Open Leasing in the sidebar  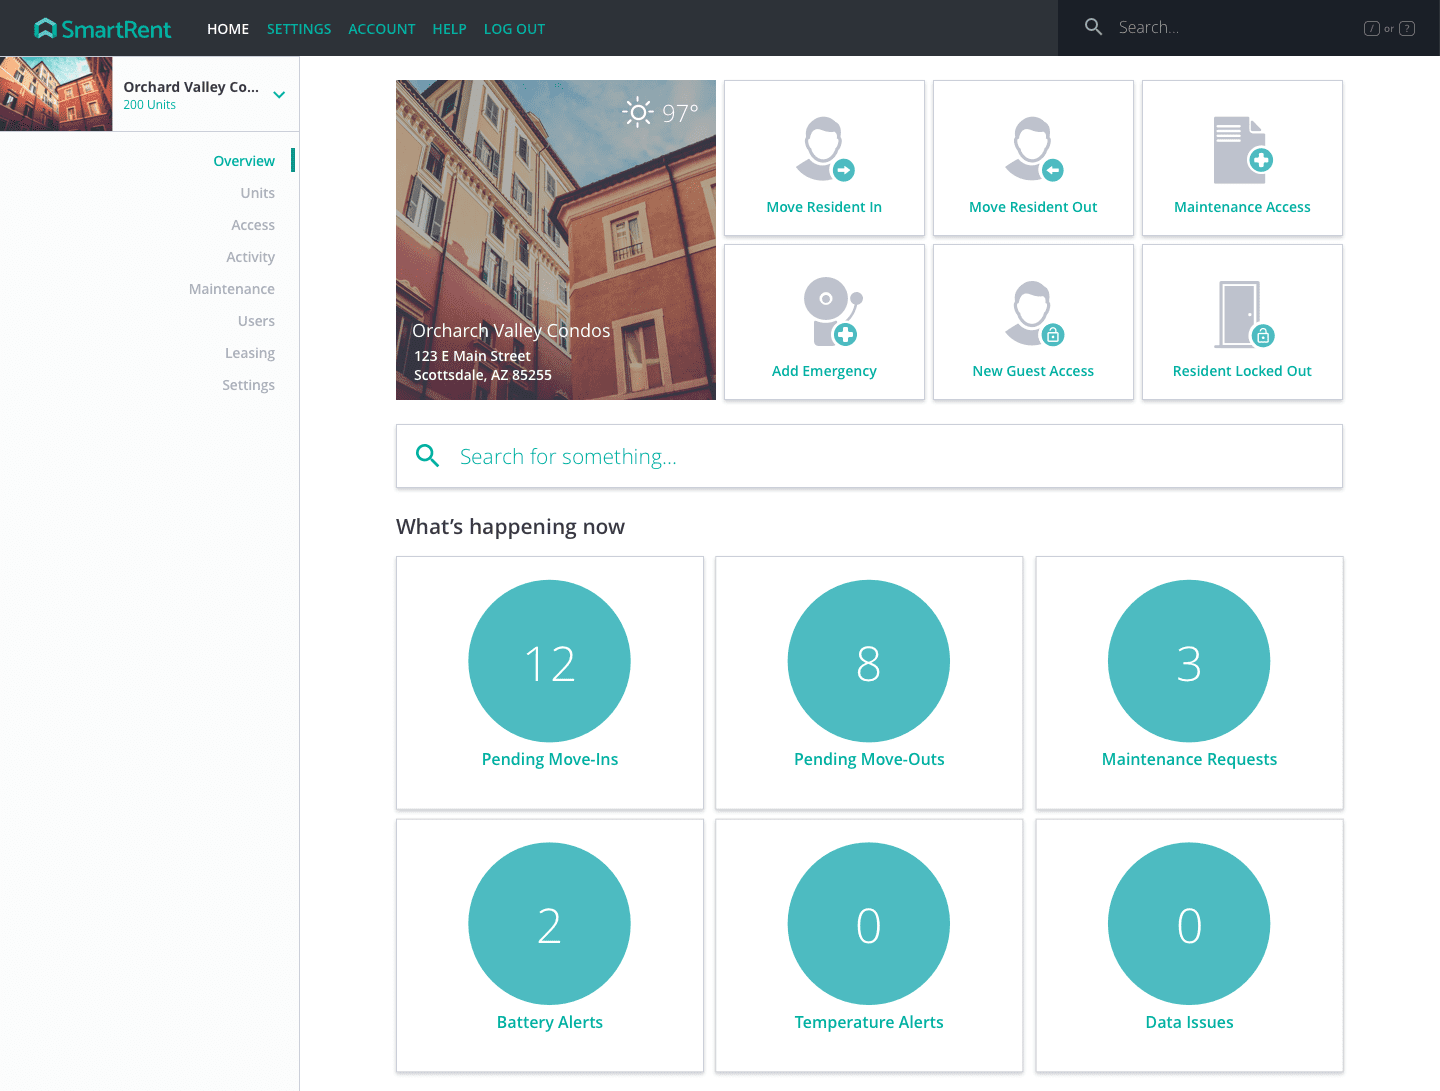point(250,353)
